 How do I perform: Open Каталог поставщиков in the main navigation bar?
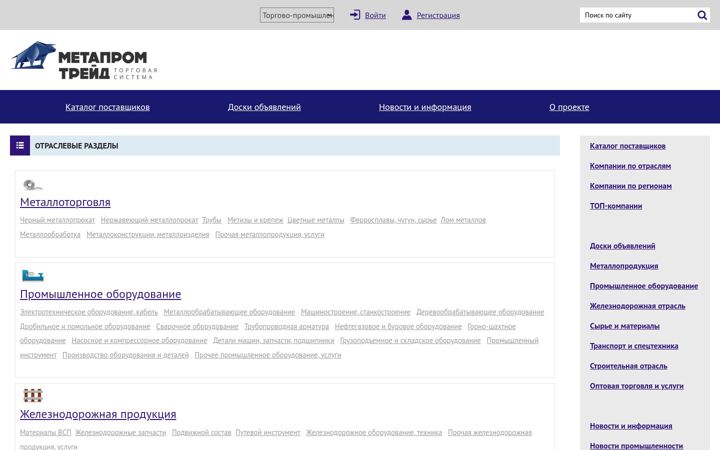coord(107,107)
